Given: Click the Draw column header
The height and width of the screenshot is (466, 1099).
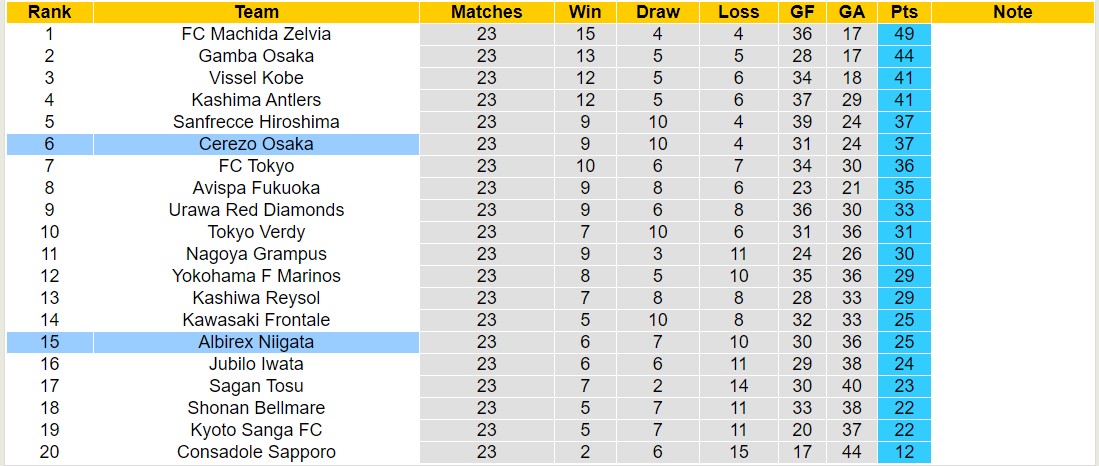Looking at the screenshot, I should pyautogui.click(x=657, y=12).
